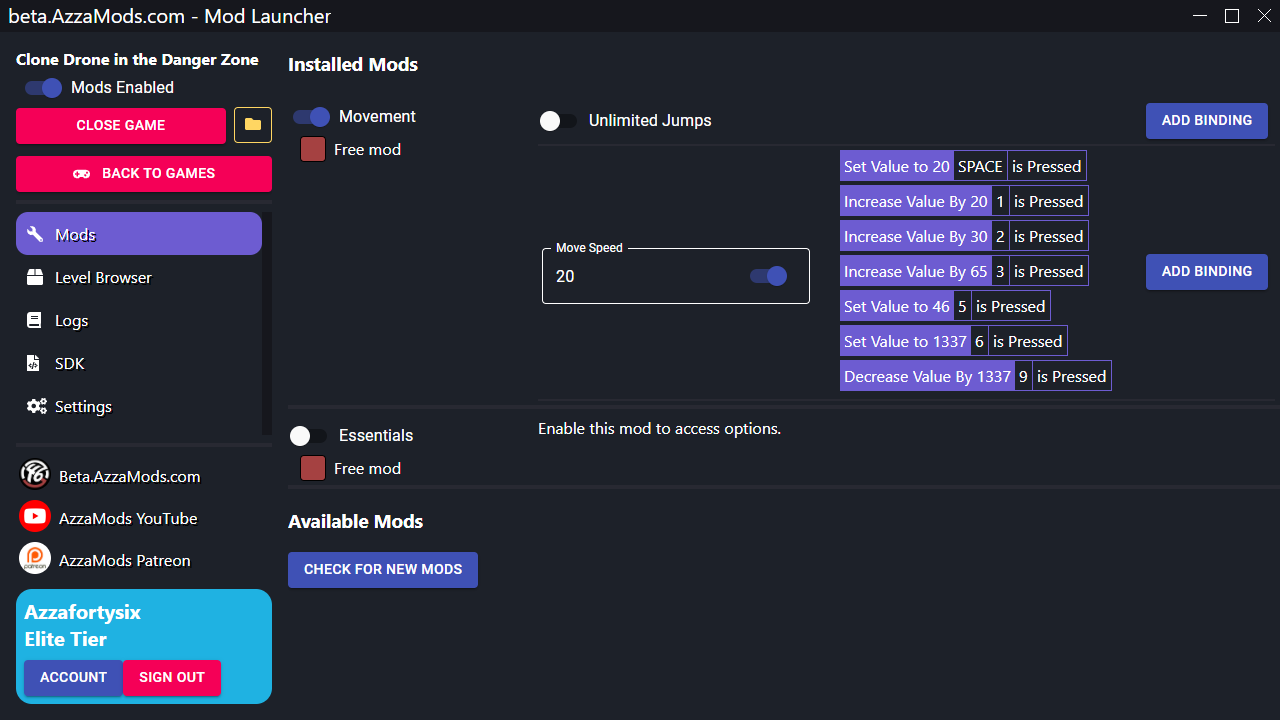Click the Available Mods heading

(355, 521)
